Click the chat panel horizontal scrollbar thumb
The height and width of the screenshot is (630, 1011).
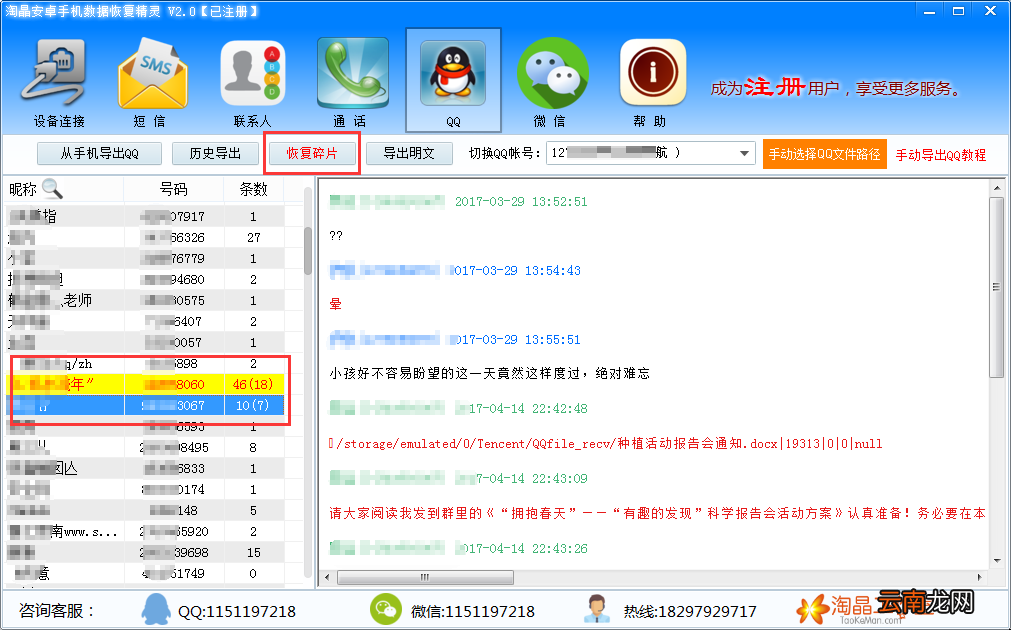click(x=425, y=577)
